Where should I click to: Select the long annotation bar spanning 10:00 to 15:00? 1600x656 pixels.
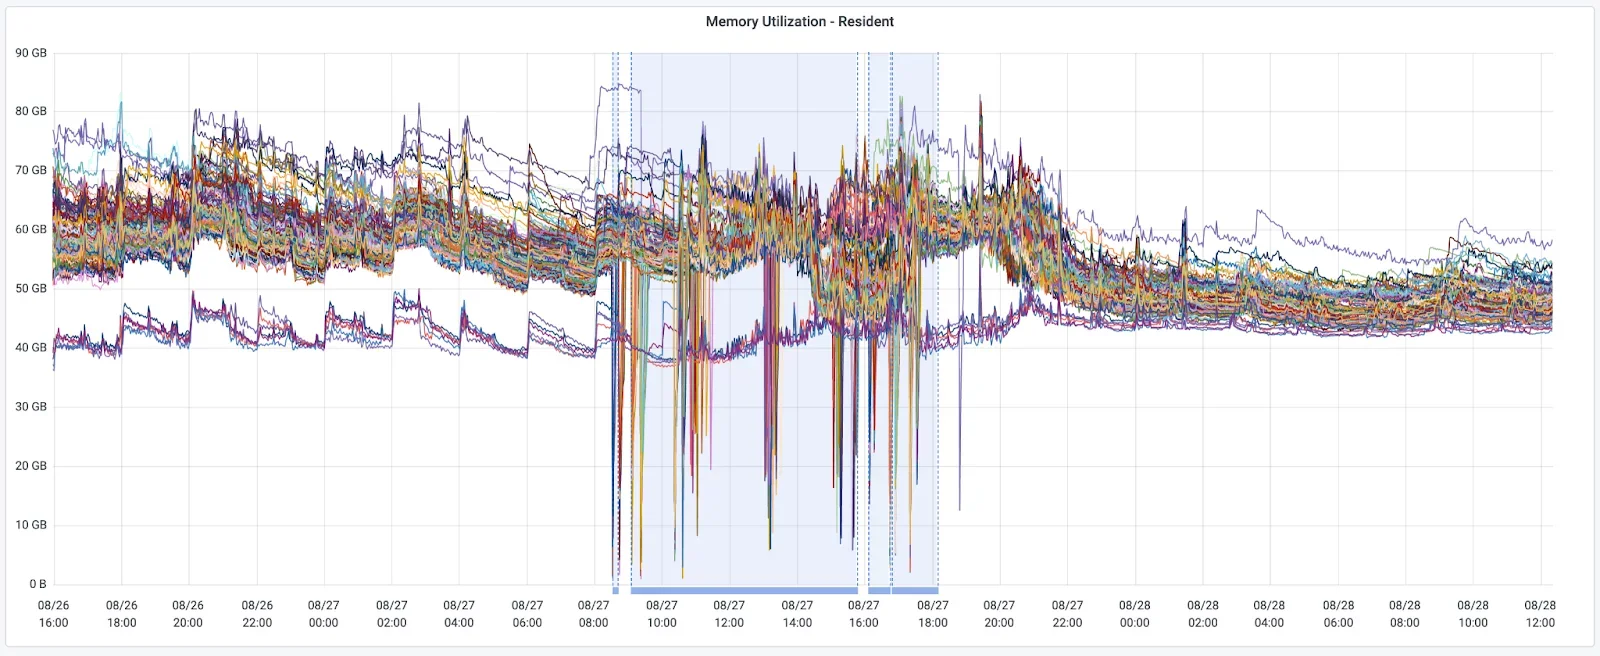pyautogui.click(x=744, y=591)
